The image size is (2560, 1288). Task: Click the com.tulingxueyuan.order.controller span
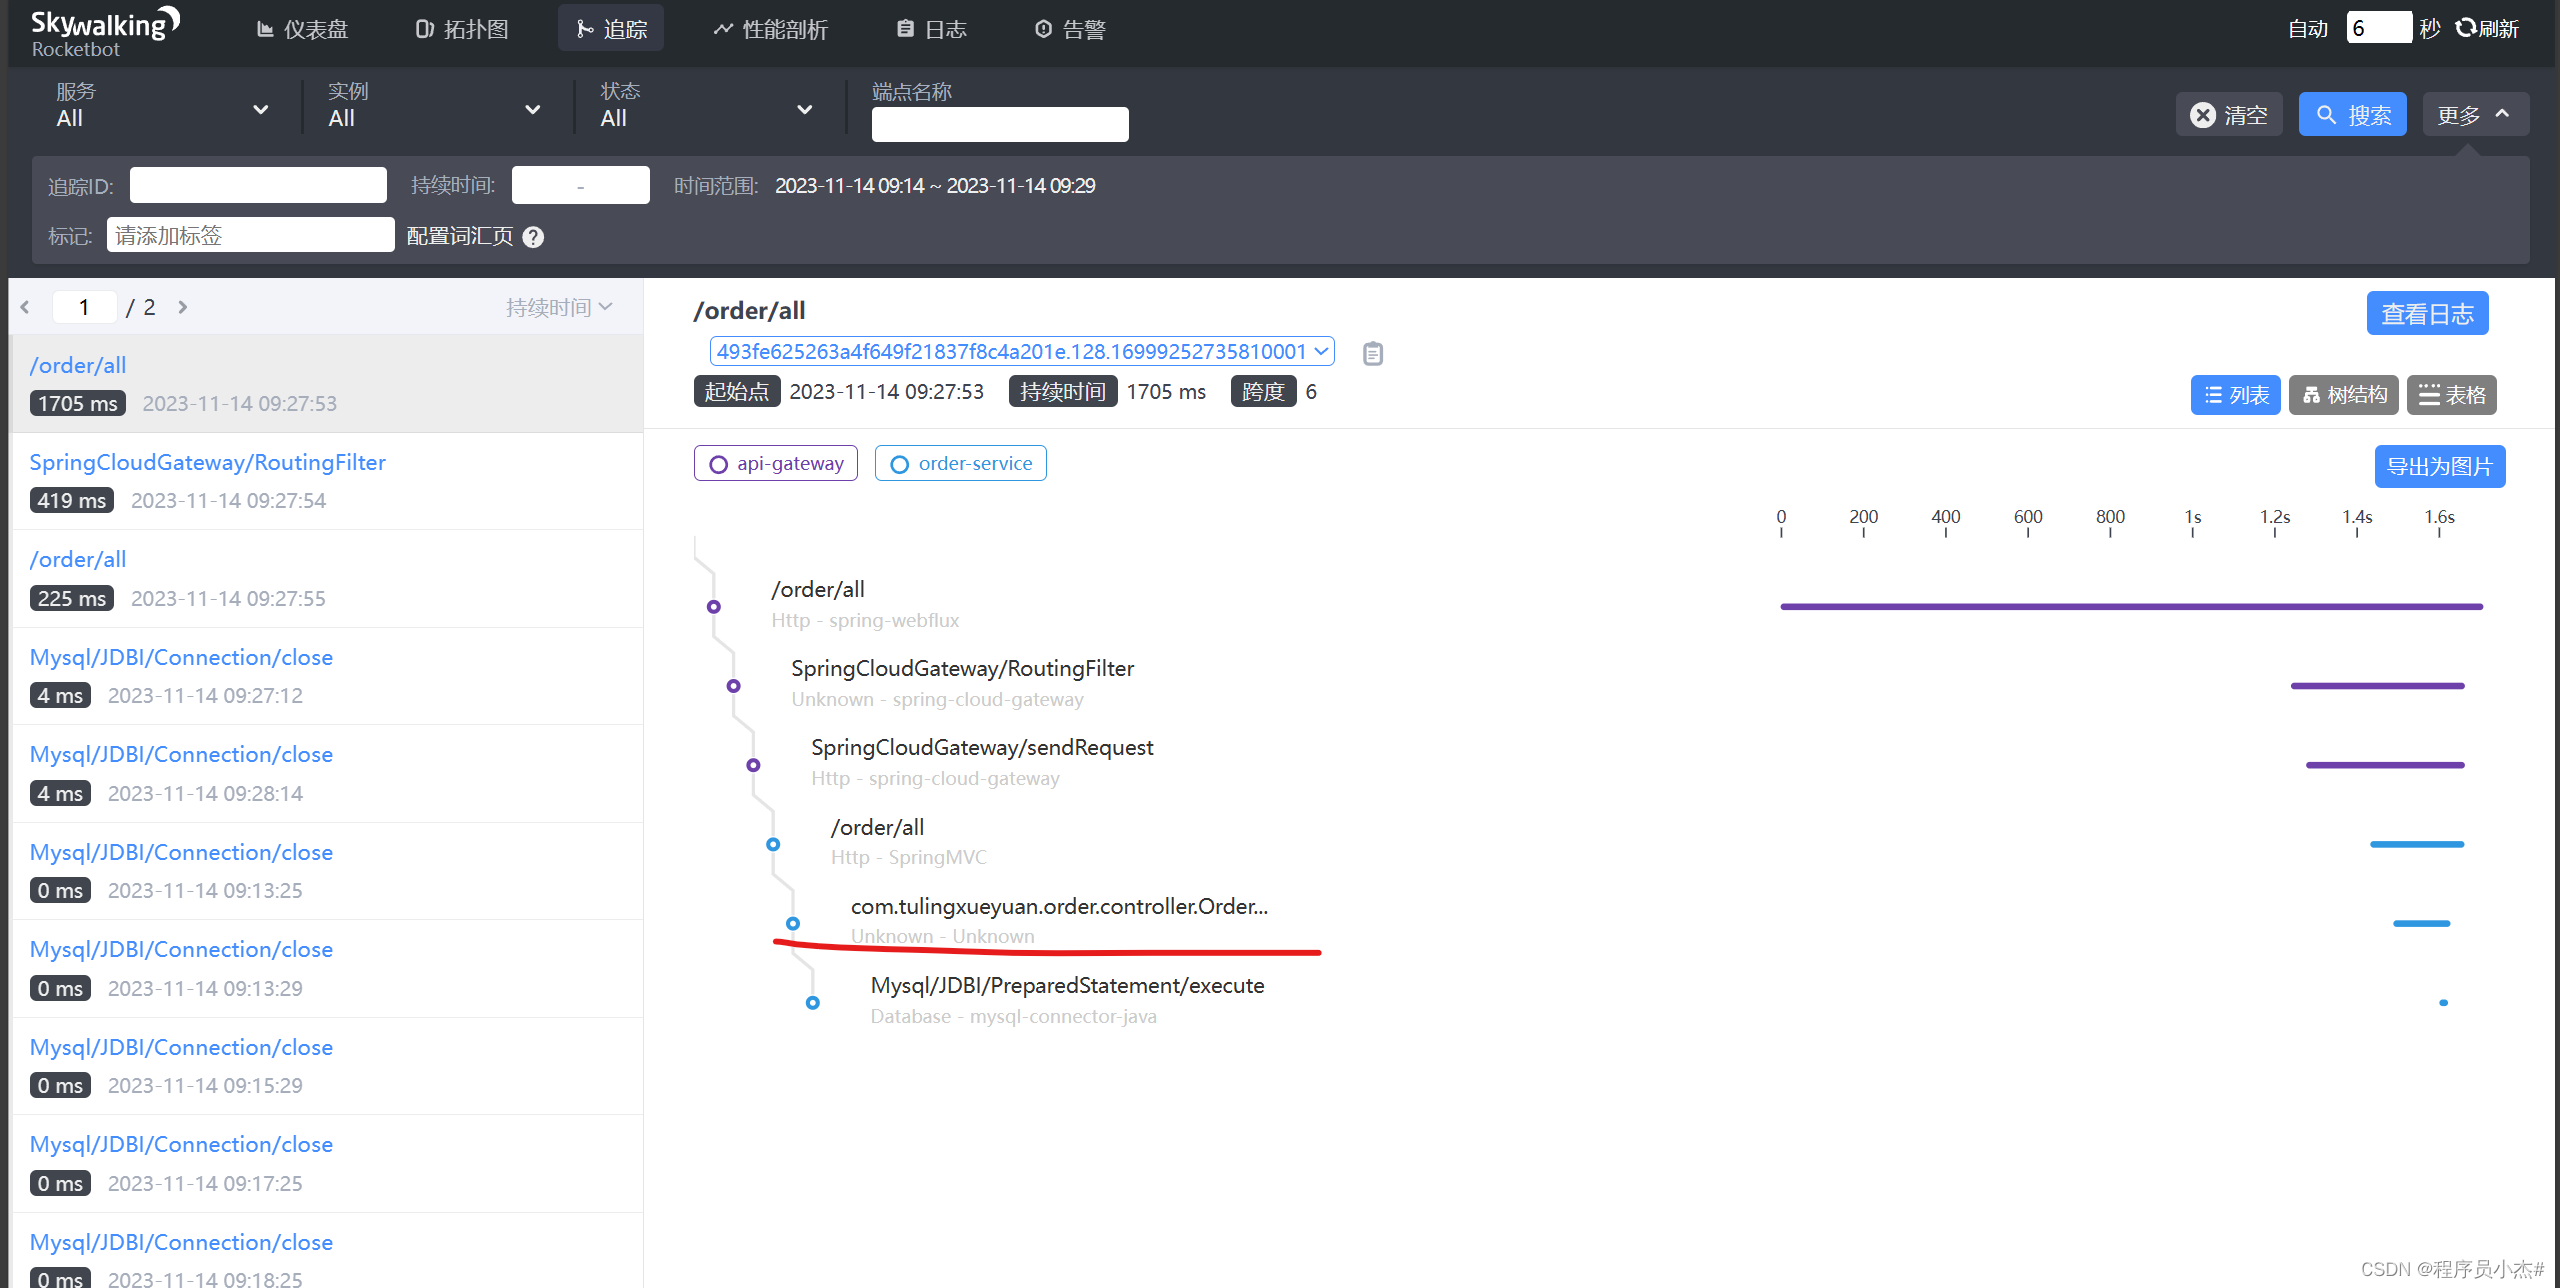coord(1059,906)
